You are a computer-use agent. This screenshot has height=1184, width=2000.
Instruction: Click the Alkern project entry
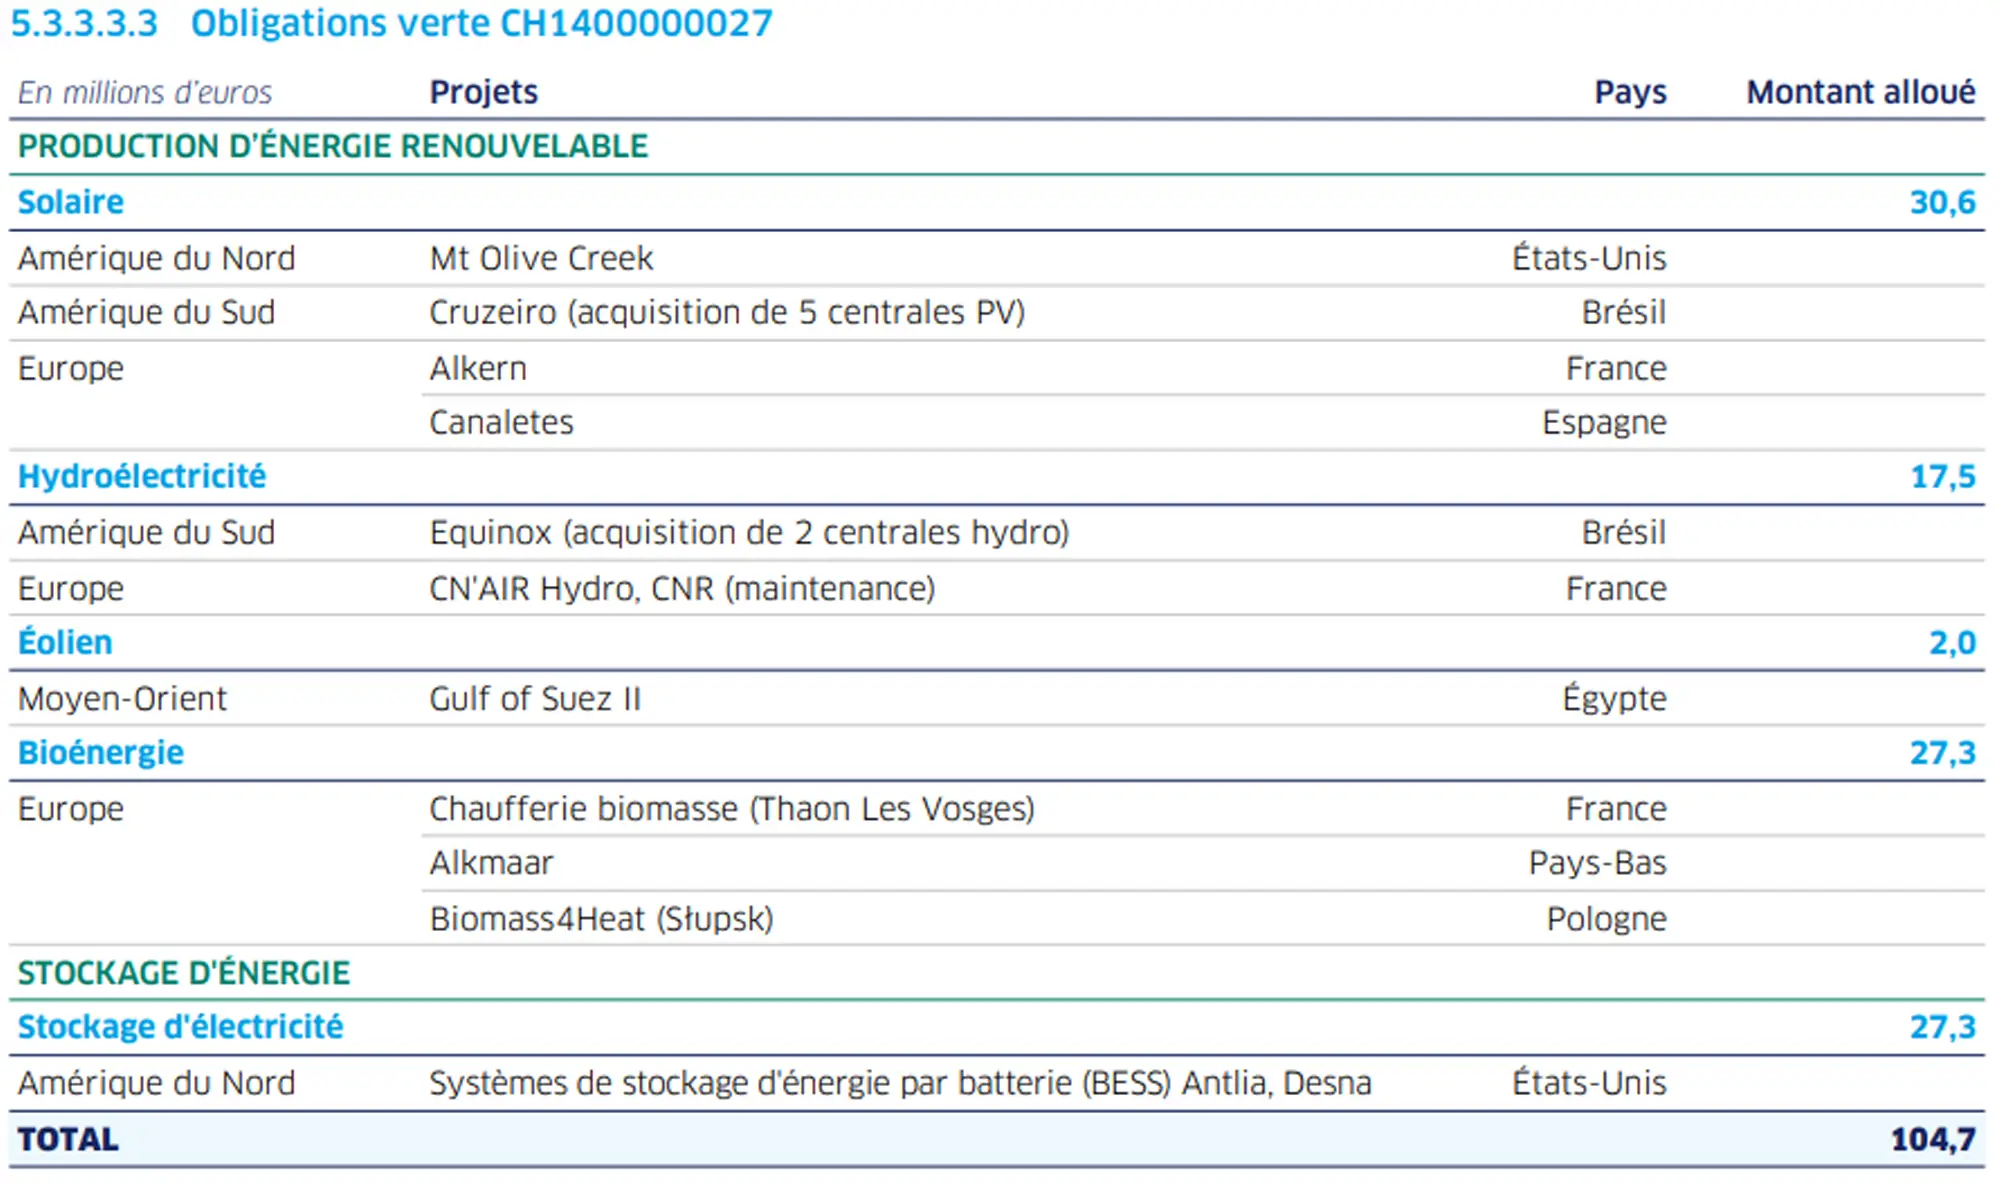pyautogui.click(x=478, y=368)
